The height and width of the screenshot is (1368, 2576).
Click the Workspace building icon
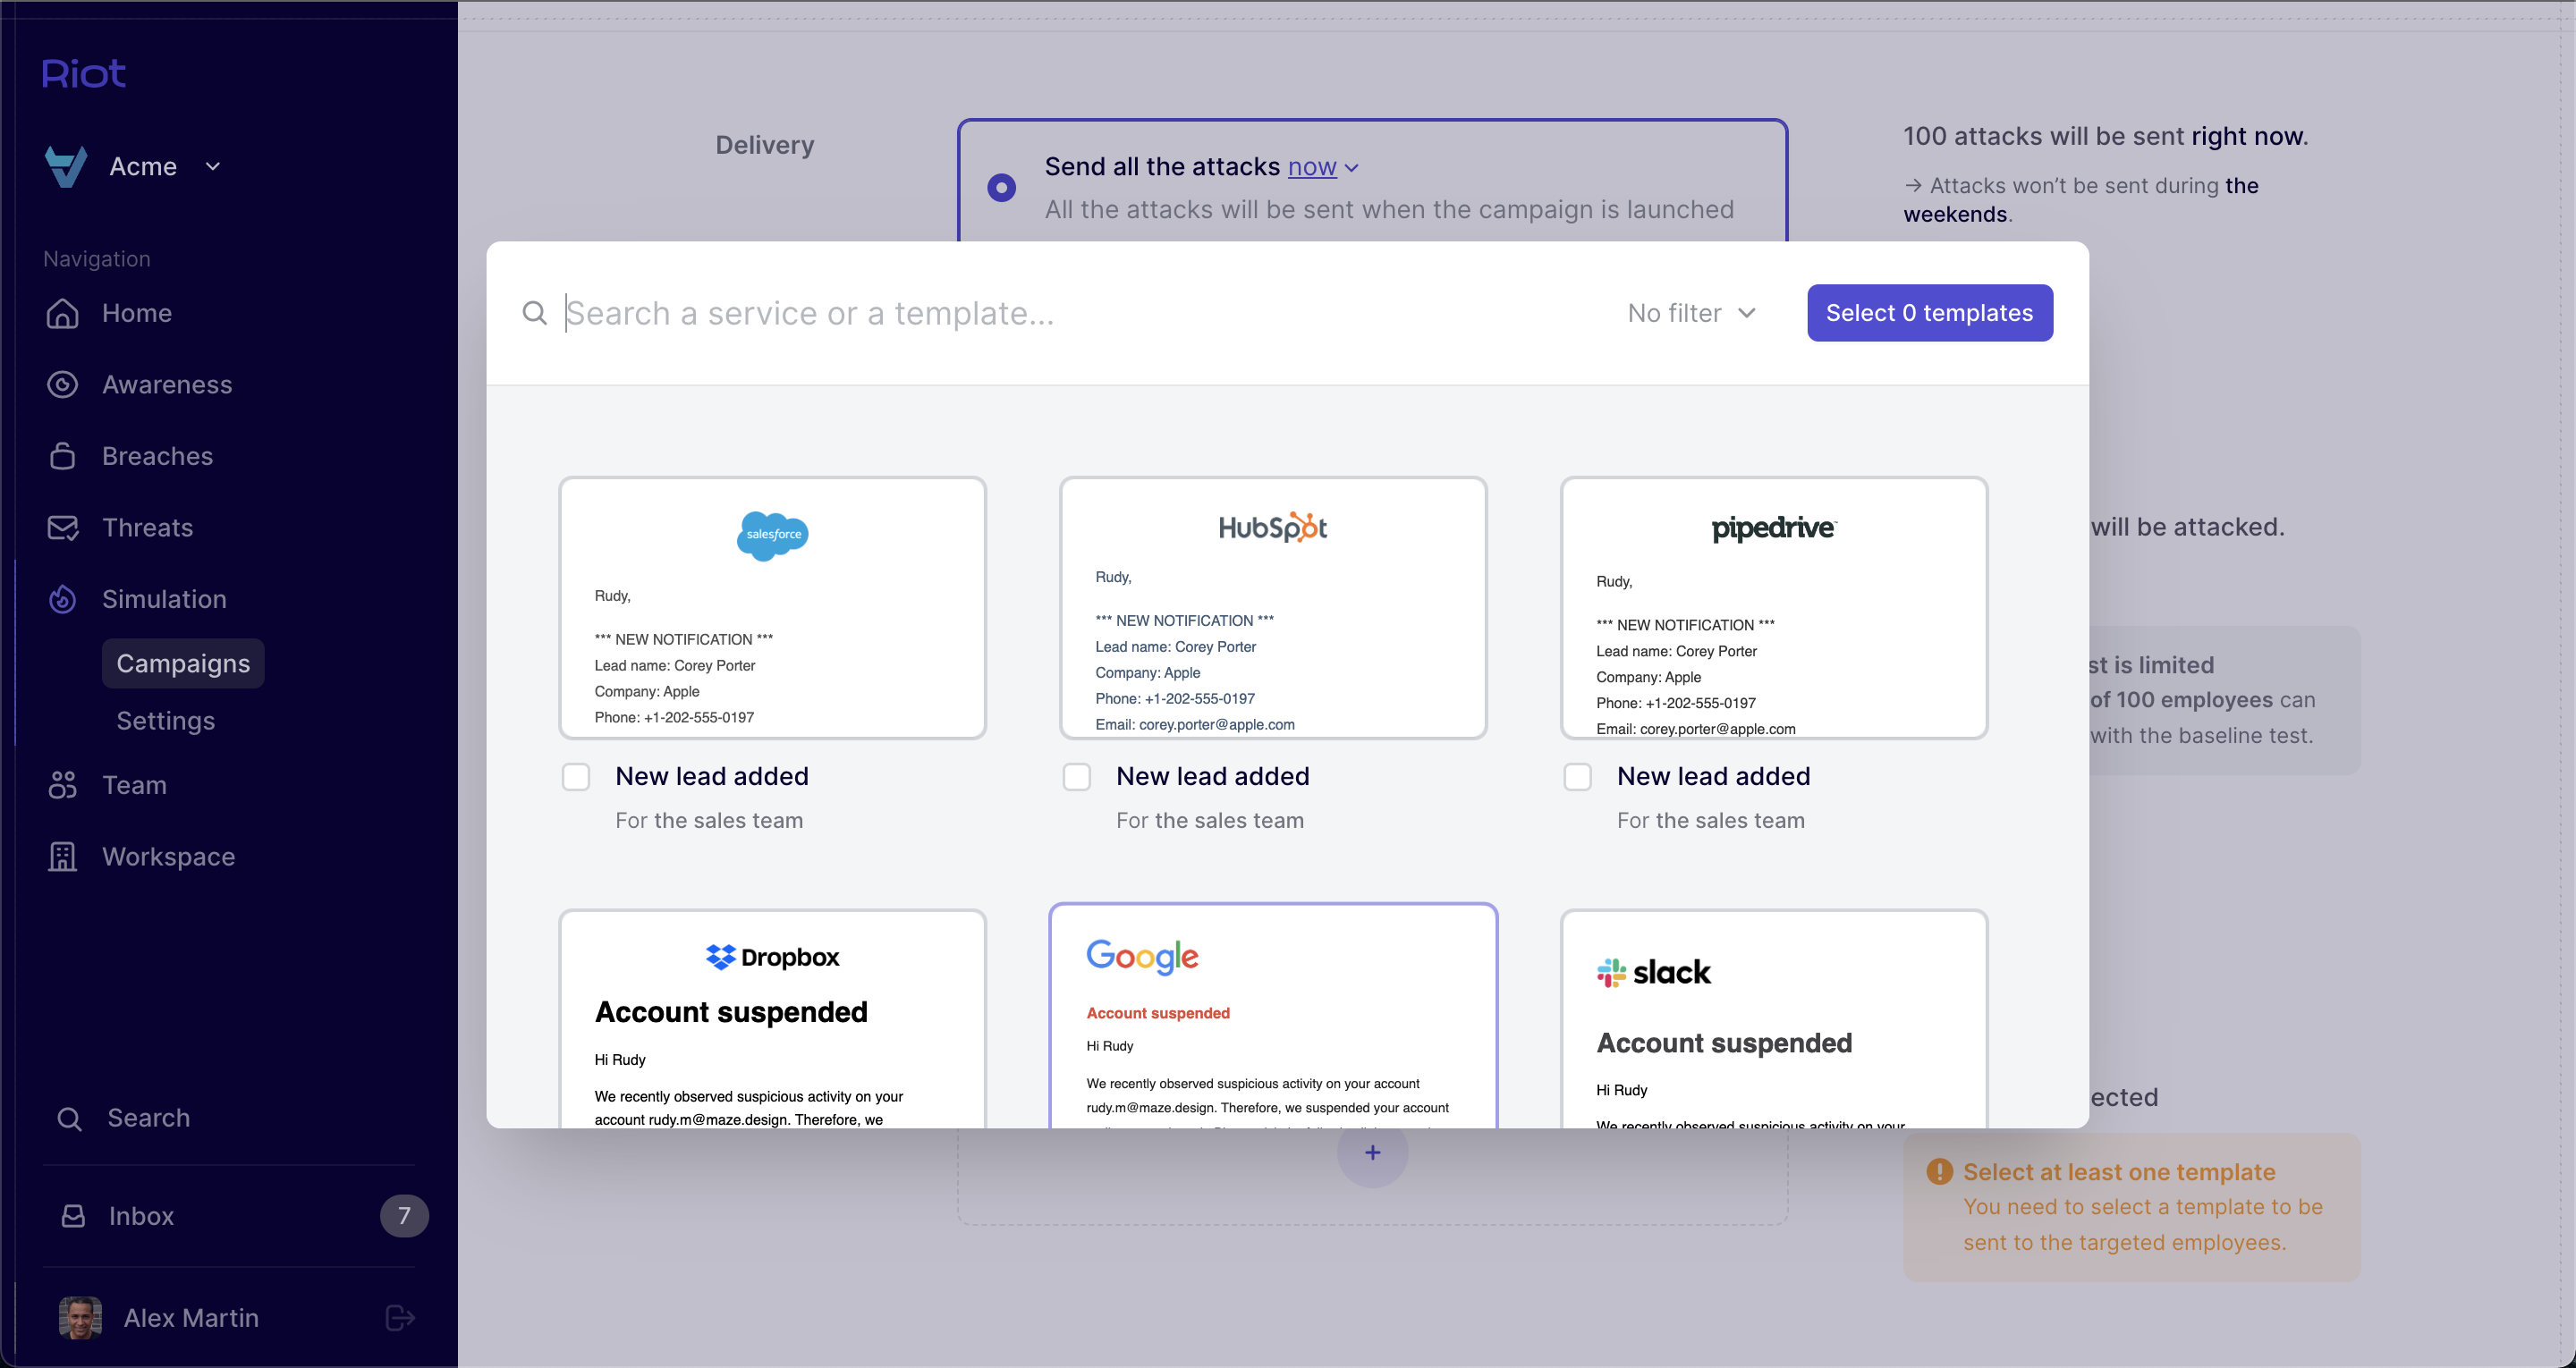click(x=62, y=857)
